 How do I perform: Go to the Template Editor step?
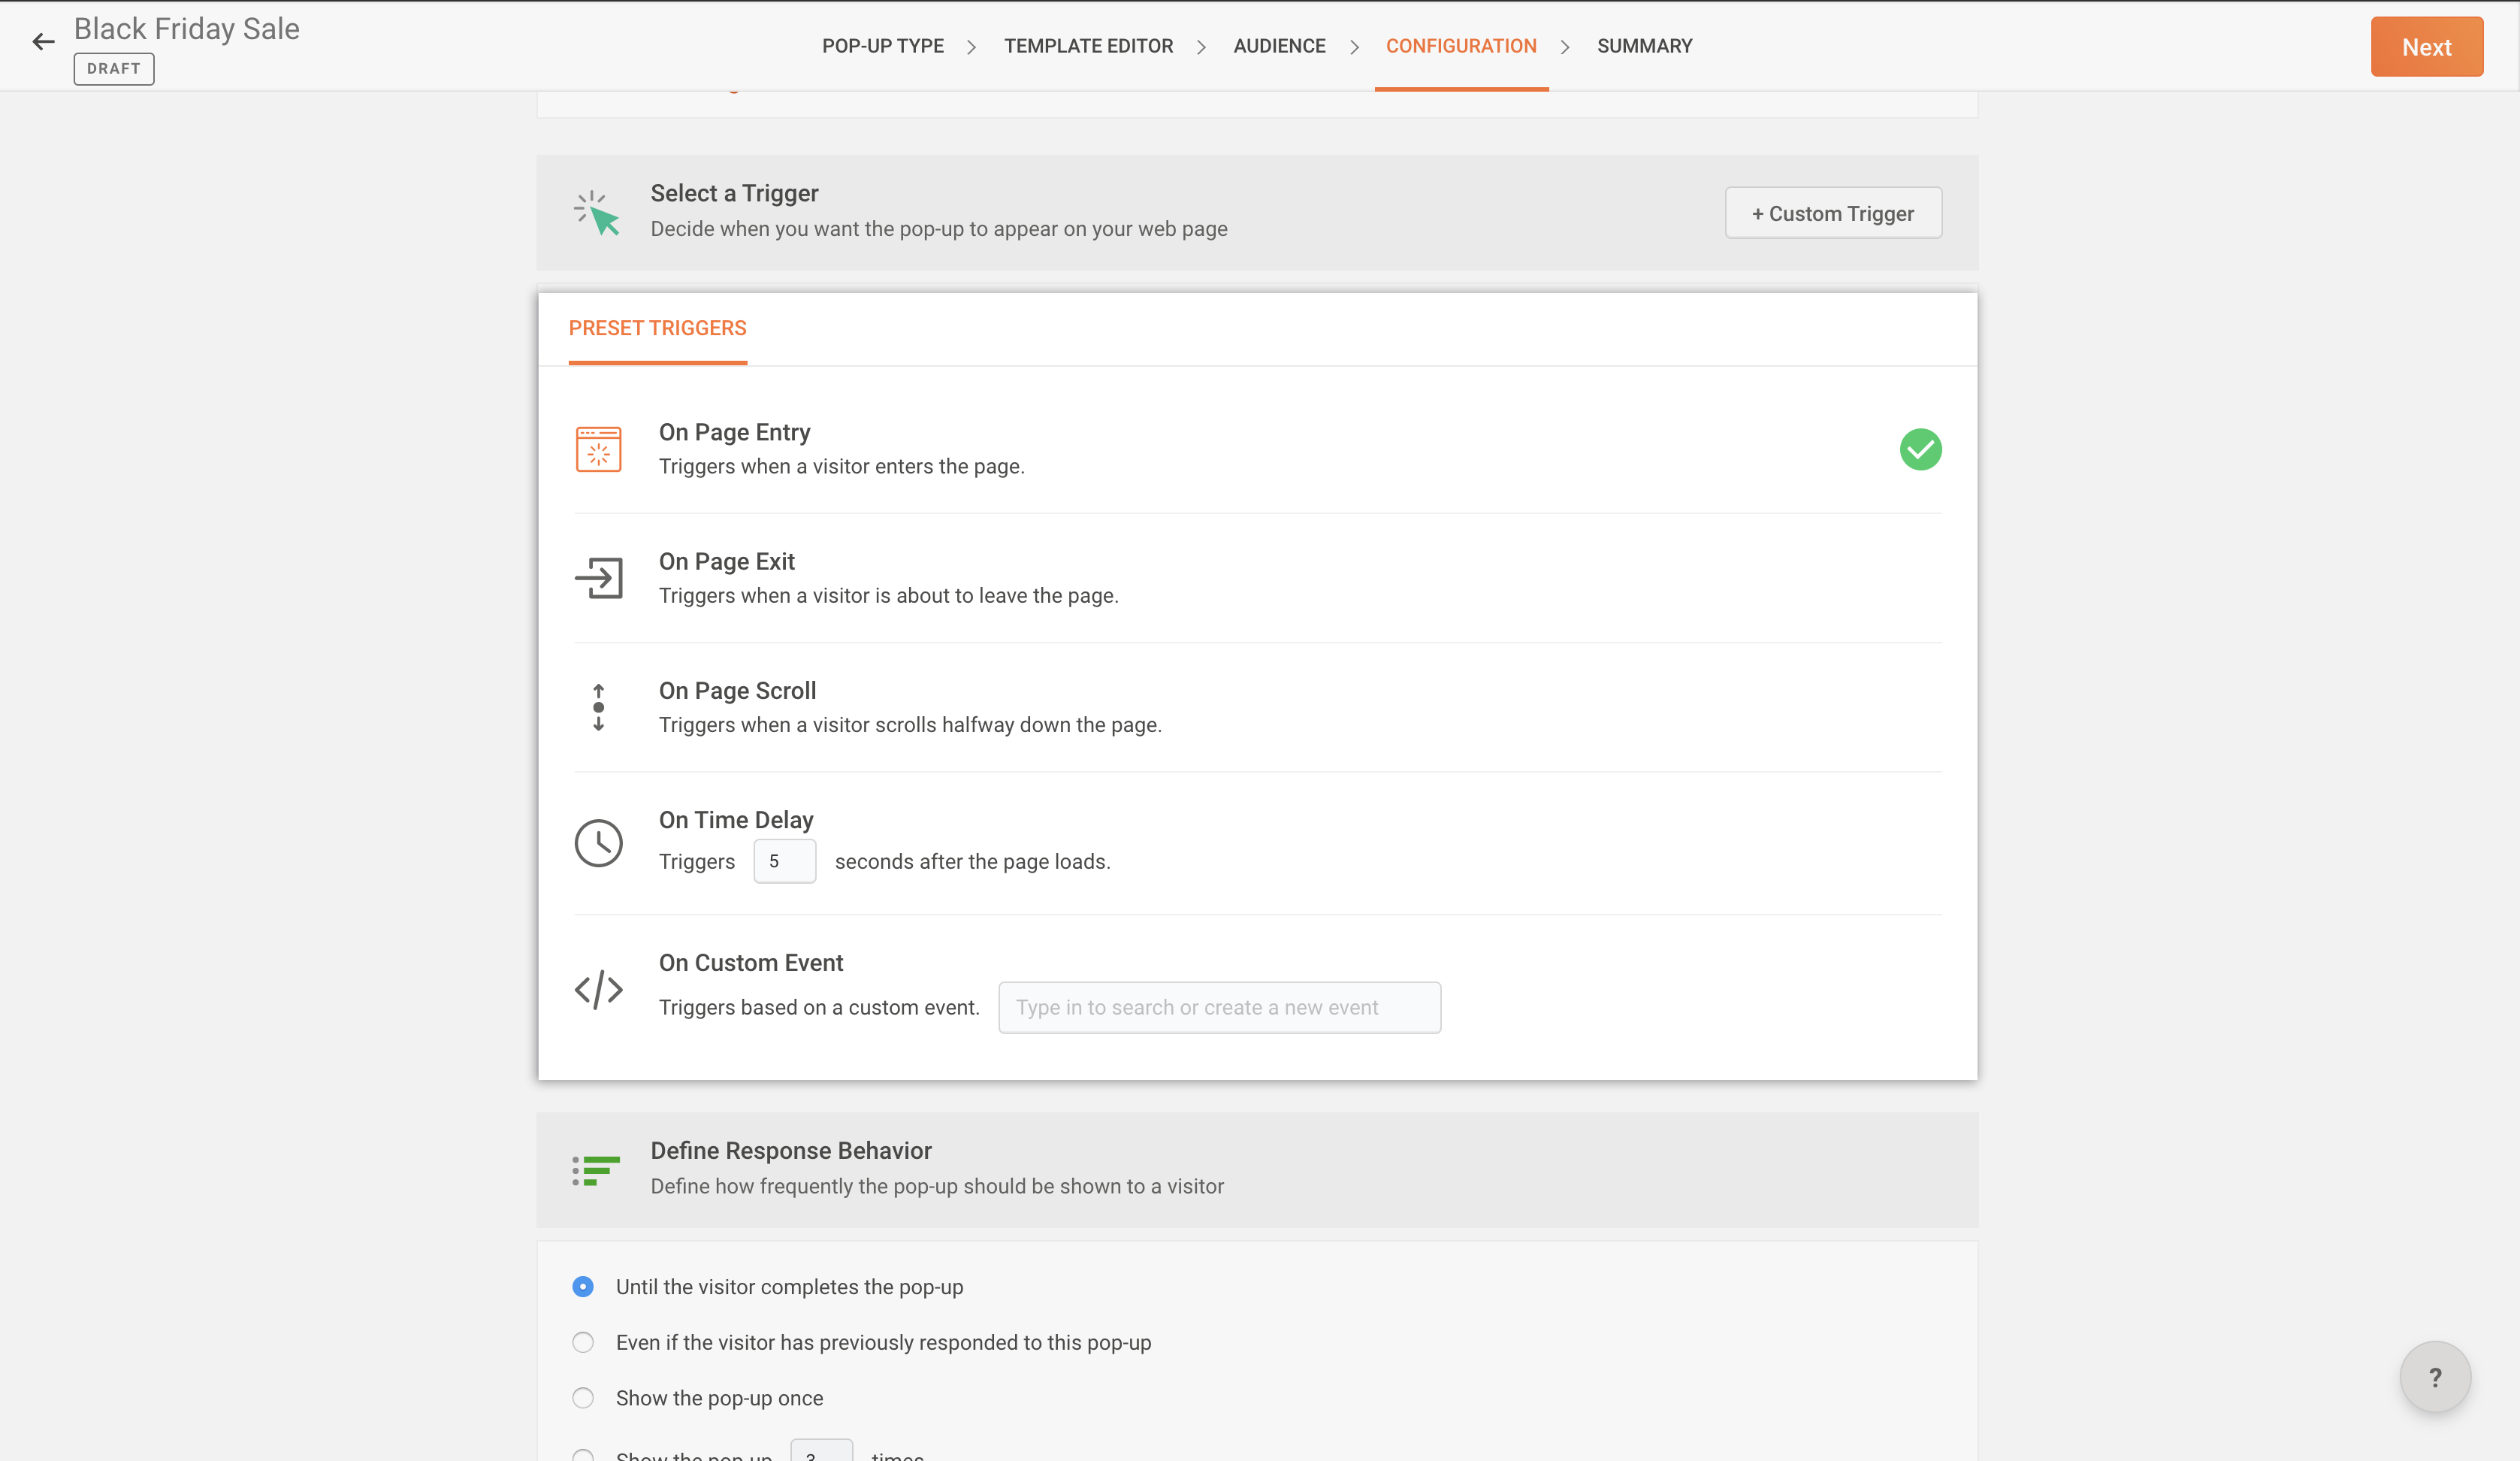coord(1088,46)
